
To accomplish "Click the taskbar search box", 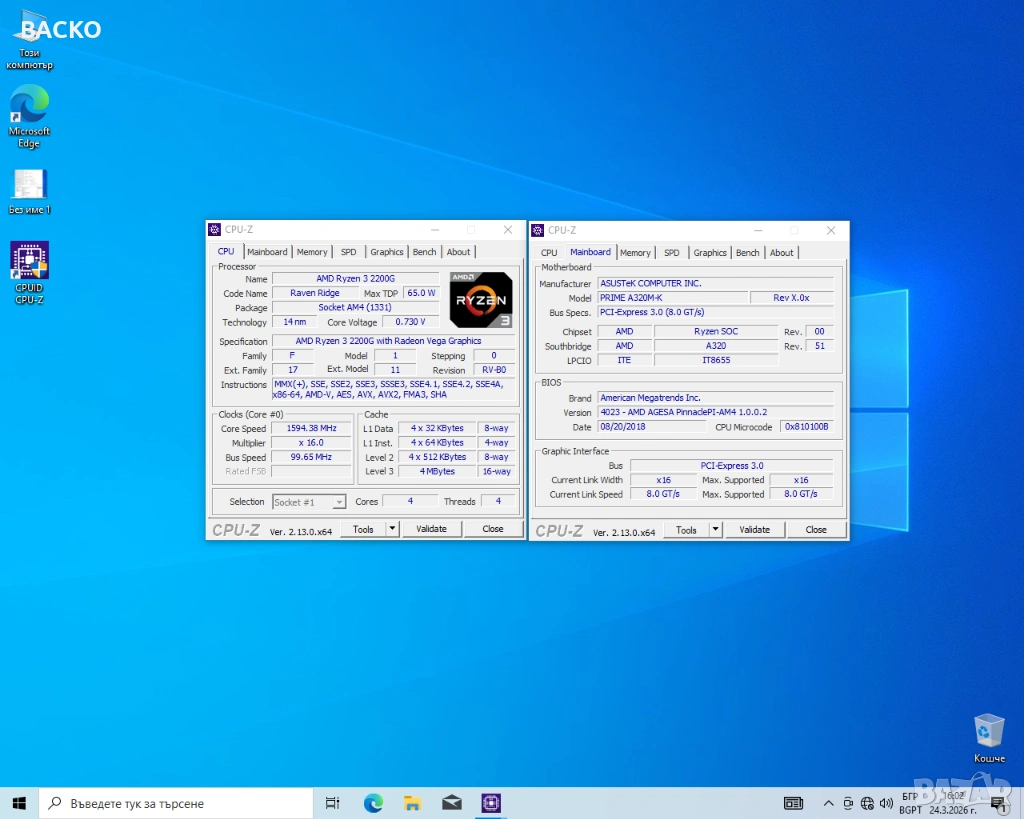I will pyautogui.click(x=175, y=803).
